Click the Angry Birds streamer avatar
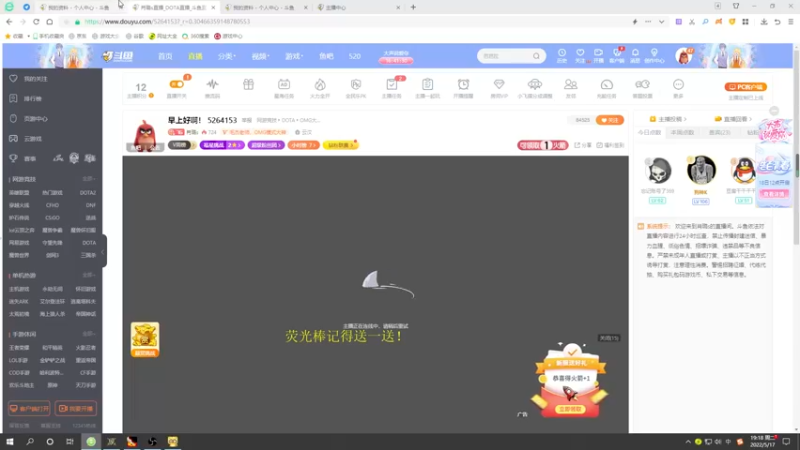The image size is (800, 450). 145,134
